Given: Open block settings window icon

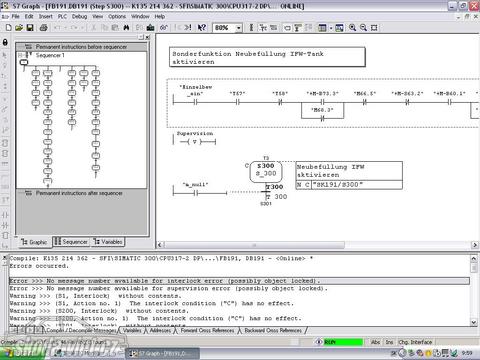Looking at the screenshot, I should tap(339, 28).
